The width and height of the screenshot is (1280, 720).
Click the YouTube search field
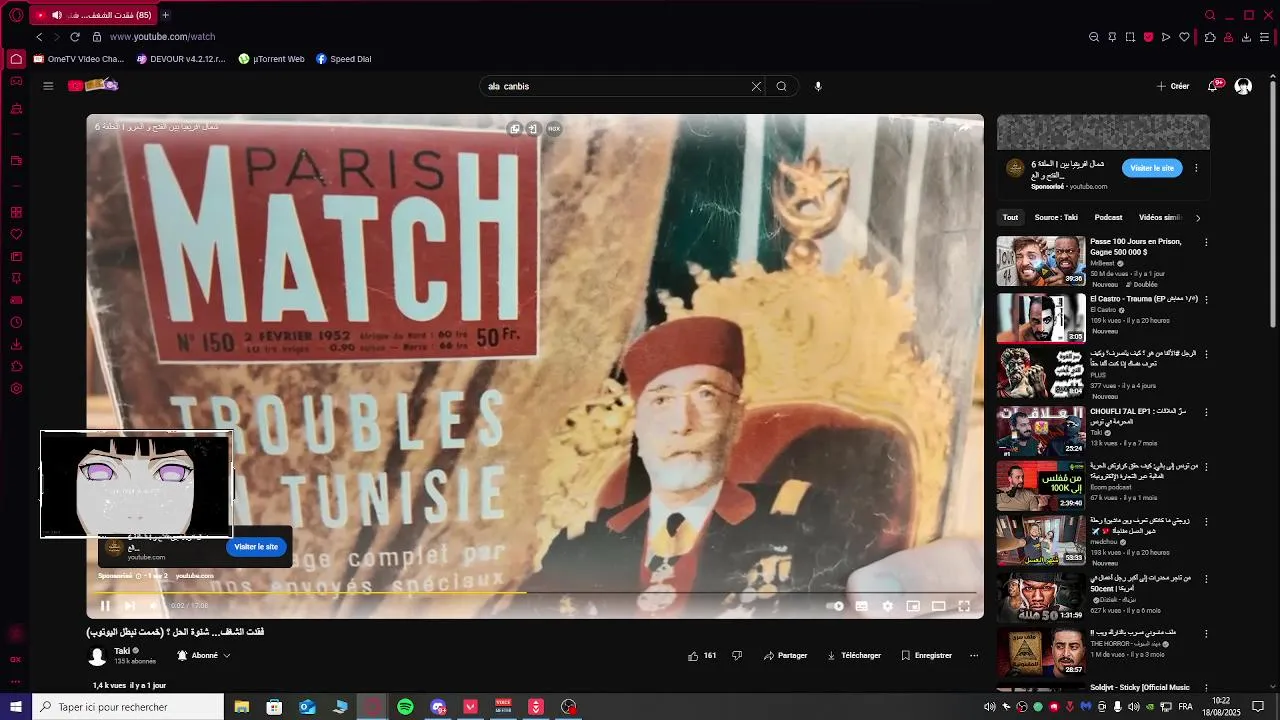click(615, 86)
